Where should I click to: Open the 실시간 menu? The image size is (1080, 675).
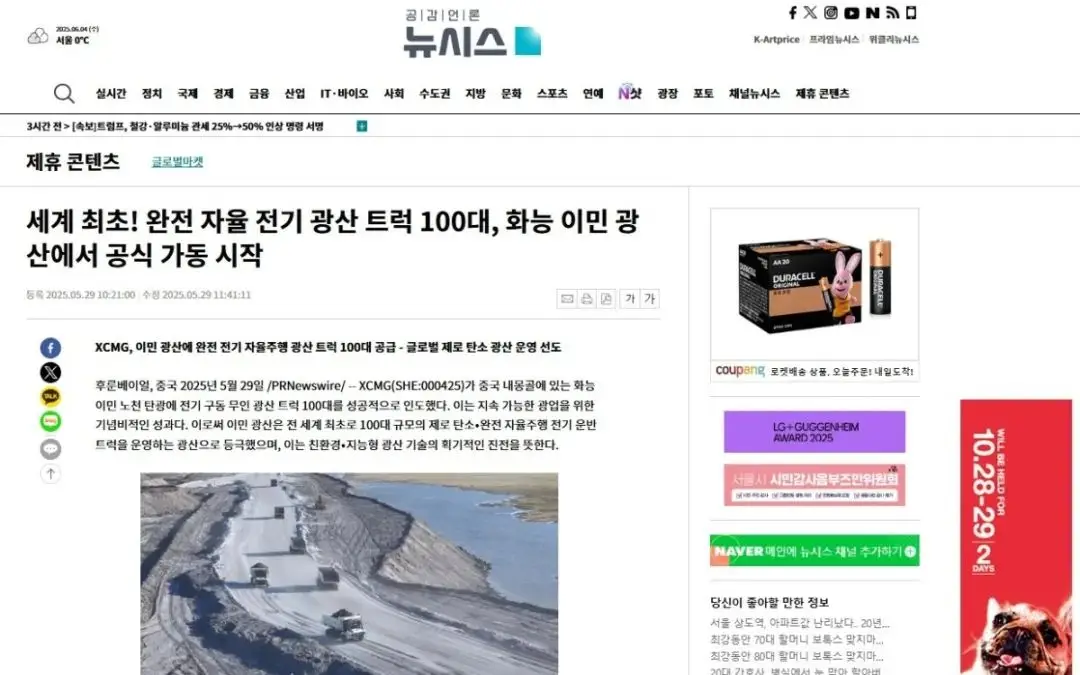tap(111, 94)
